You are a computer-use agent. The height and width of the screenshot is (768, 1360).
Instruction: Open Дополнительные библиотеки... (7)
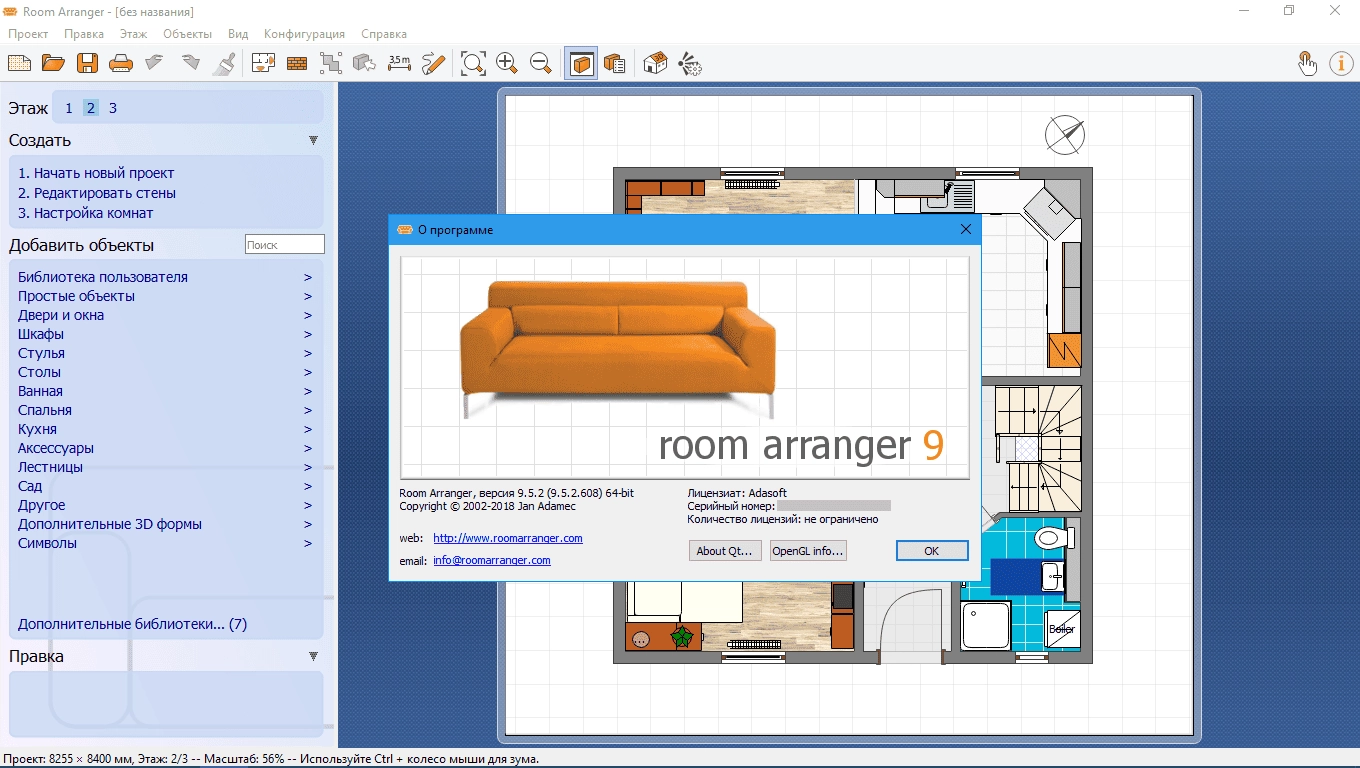[x=132, y=624]
